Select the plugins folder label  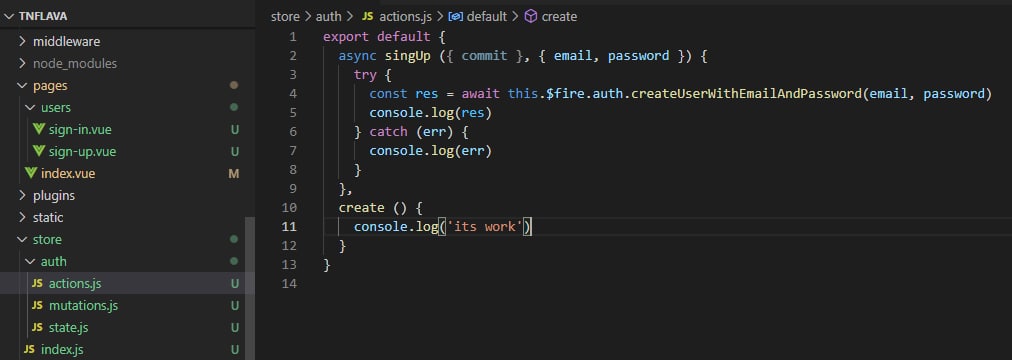[x=54, y=195]
